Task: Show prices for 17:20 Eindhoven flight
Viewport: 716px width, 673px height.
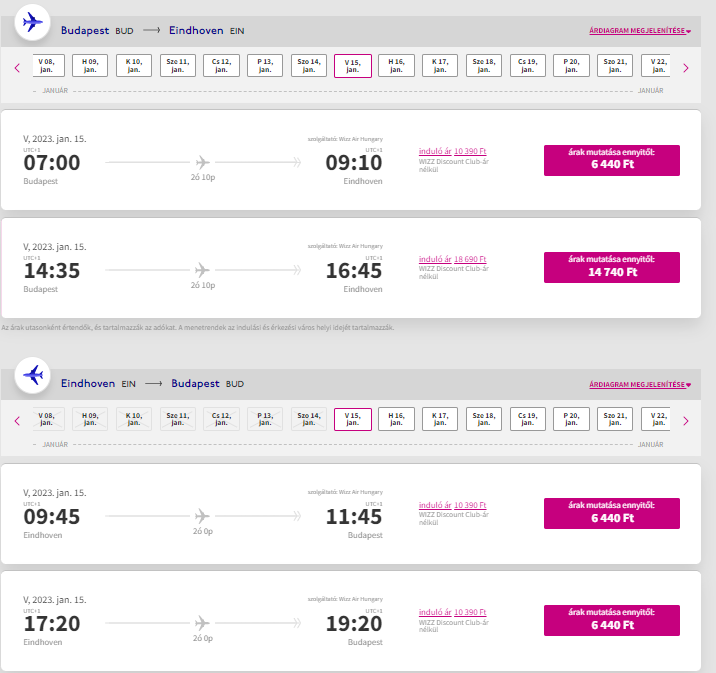Action: [611, 620]
